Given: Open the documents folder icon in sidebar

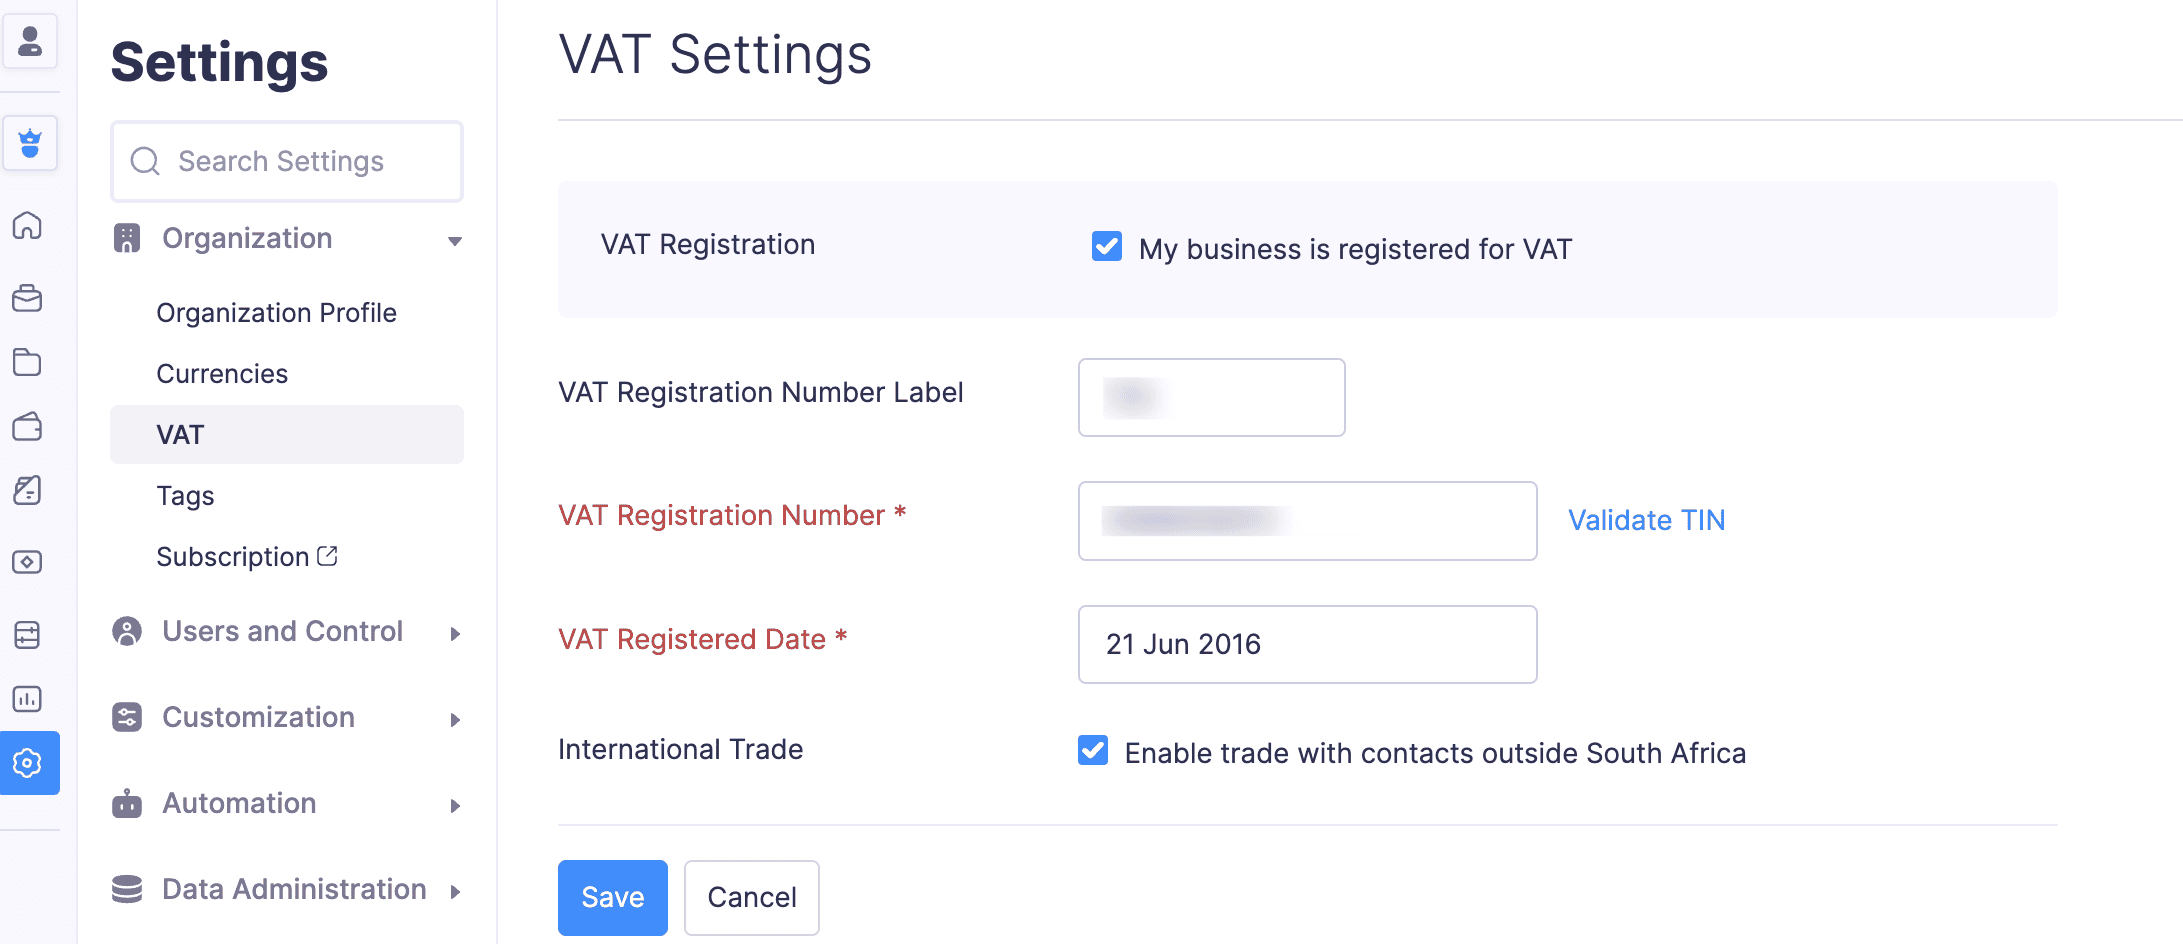Looking at the screenshot, I should pyautogui.click(x=30, y=362).
